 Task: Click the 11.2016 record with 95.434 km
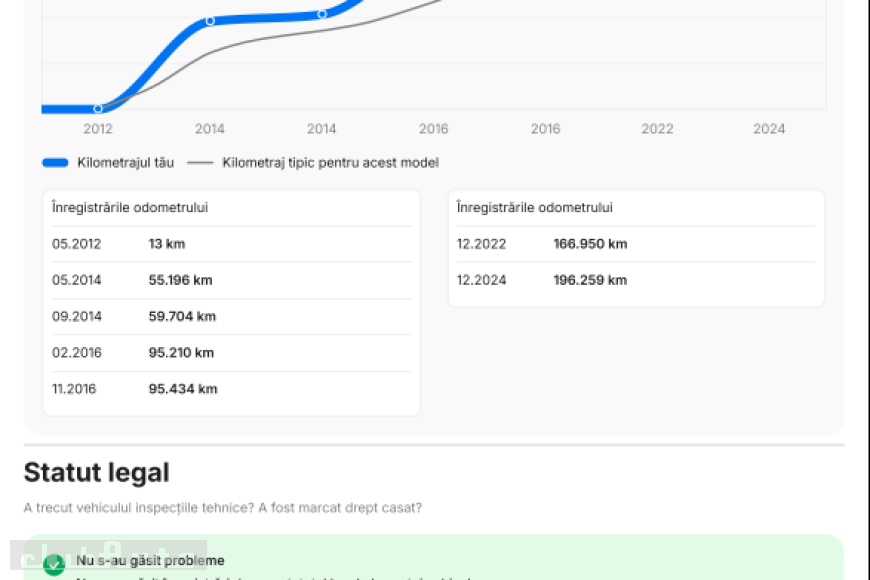[231, 388]
